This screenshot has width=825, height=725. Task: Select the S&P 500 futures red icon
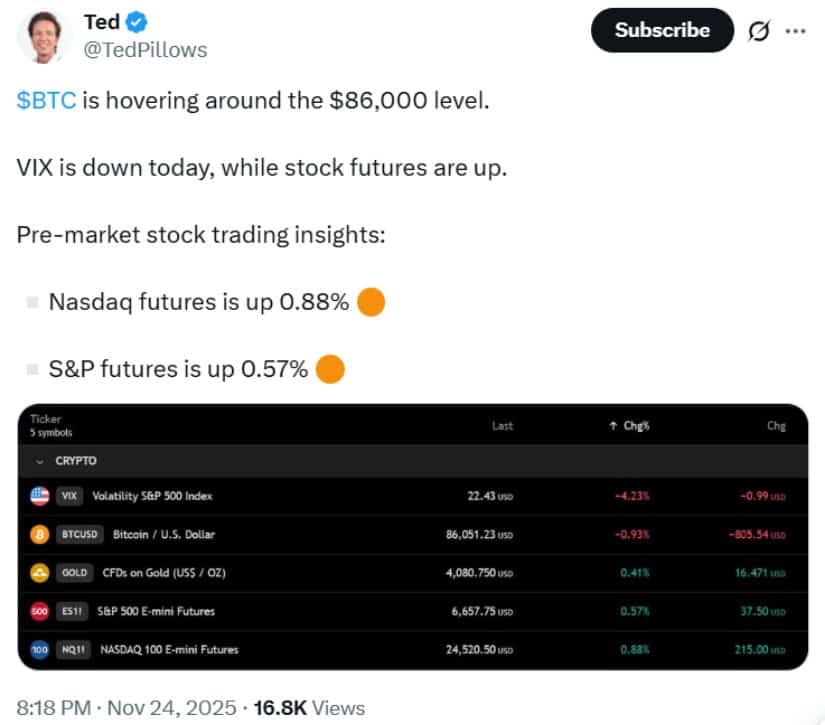tap(37, 611)
